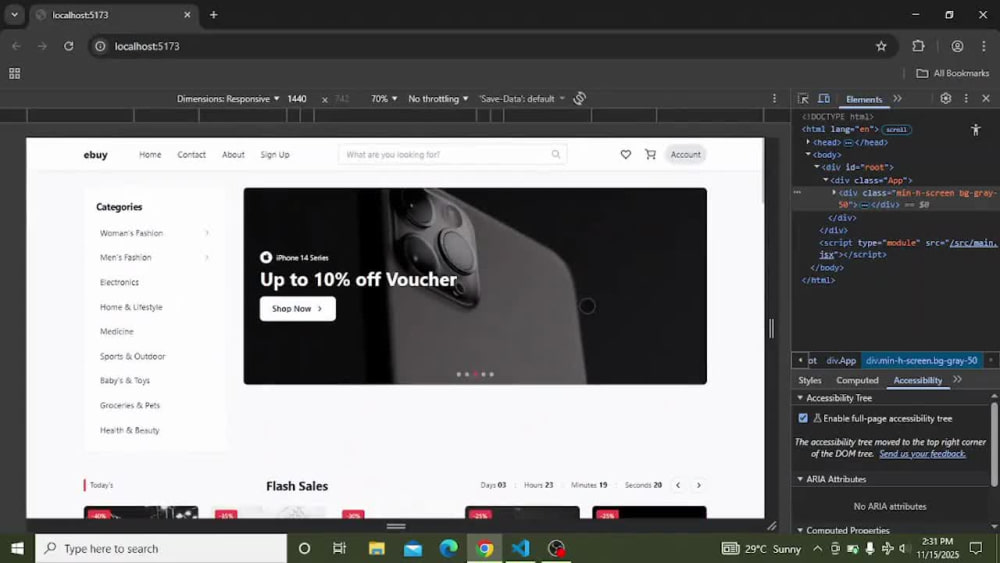Click the DevTools inspect element icon
Screen dimensions: 1000x563
(x=803, y=99)
